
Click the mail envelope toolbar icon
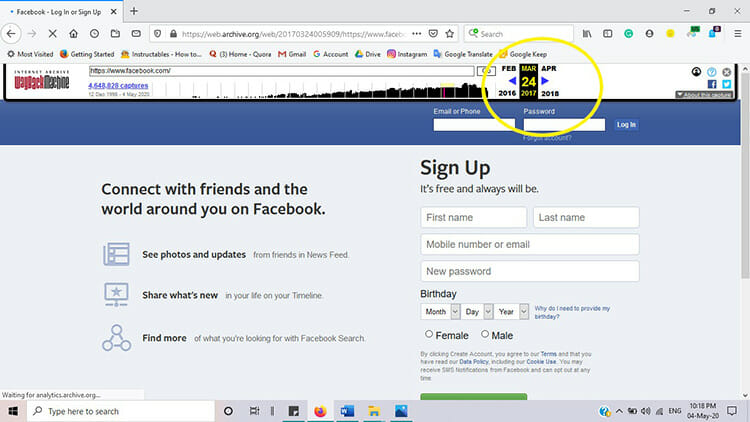click(136, 33)
